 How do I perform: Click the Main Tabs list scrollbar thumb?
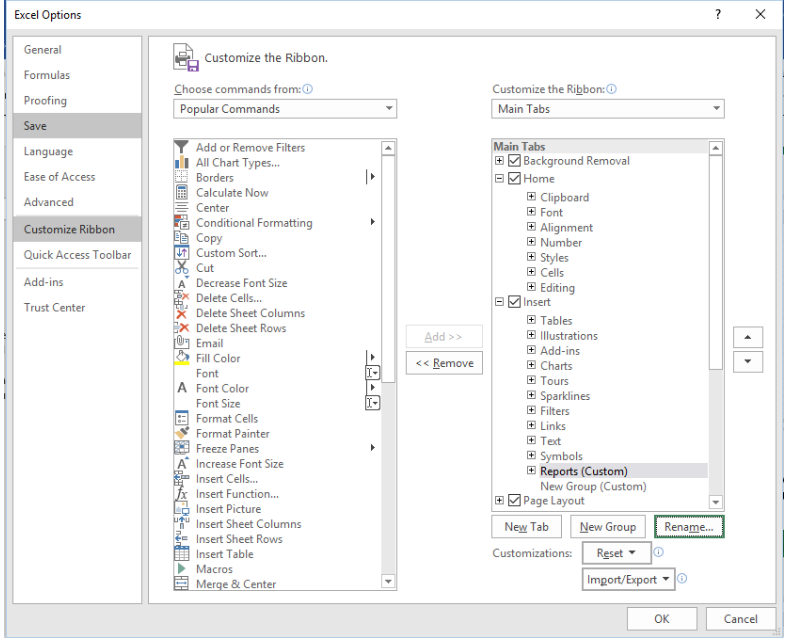(x=716, y=263)
